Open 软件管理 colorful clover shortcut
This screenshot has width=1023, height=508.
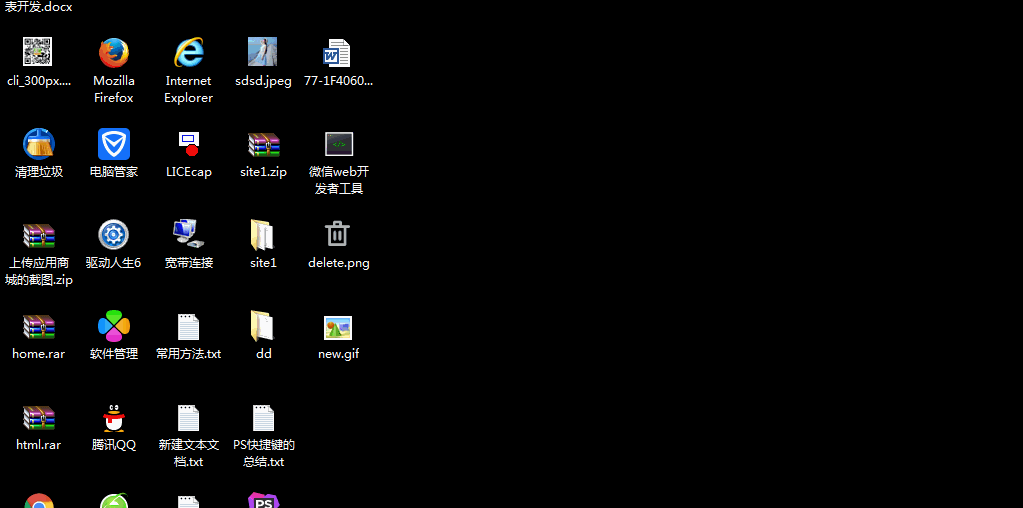point(114,326)
